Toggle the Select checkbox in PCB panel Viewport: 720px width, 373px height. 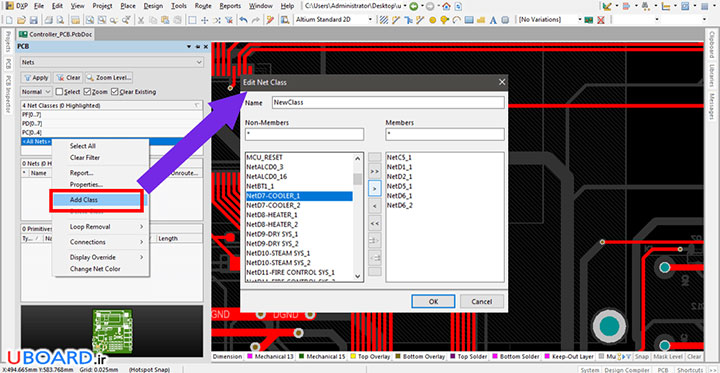point(59,92)
